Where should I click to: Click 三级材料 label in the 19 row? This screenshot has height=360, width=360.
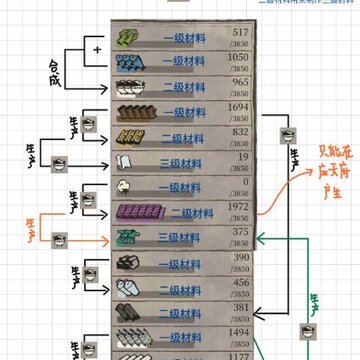click(x=181, y=163)
